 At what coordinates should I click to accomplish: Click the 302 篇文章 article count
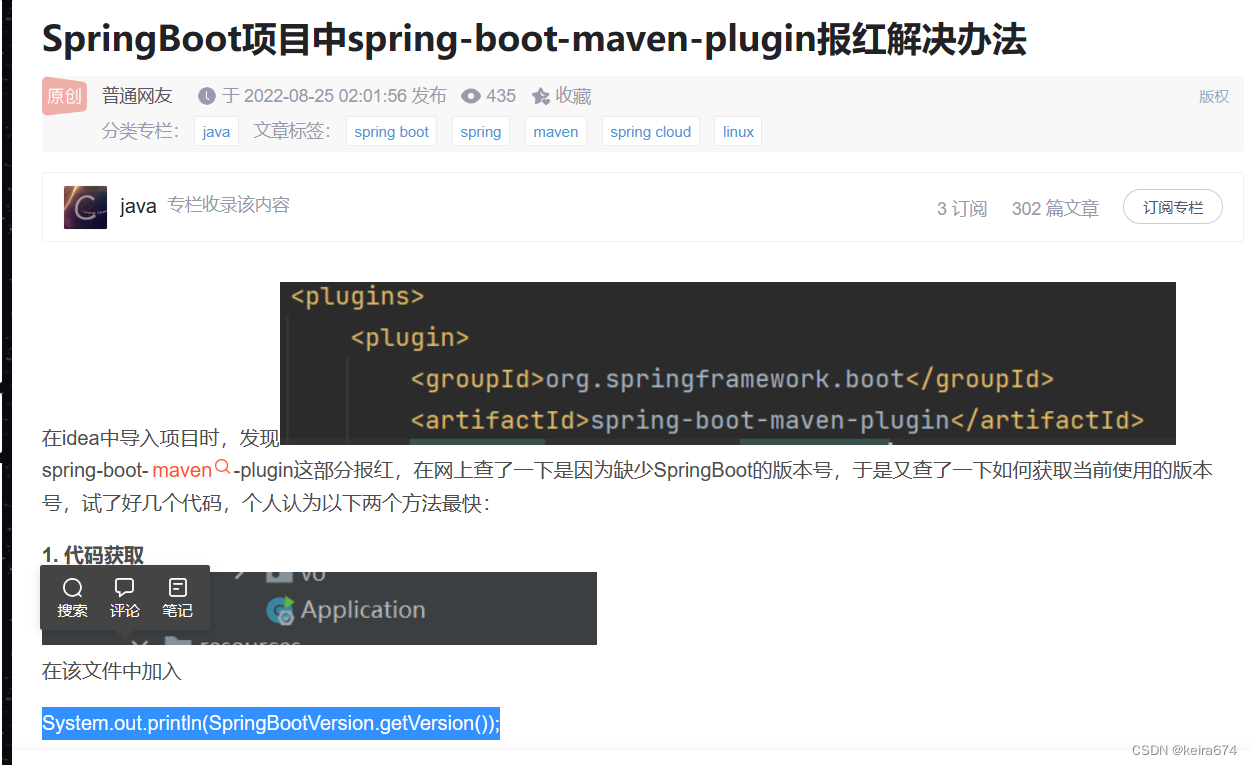click(1055, 208)
